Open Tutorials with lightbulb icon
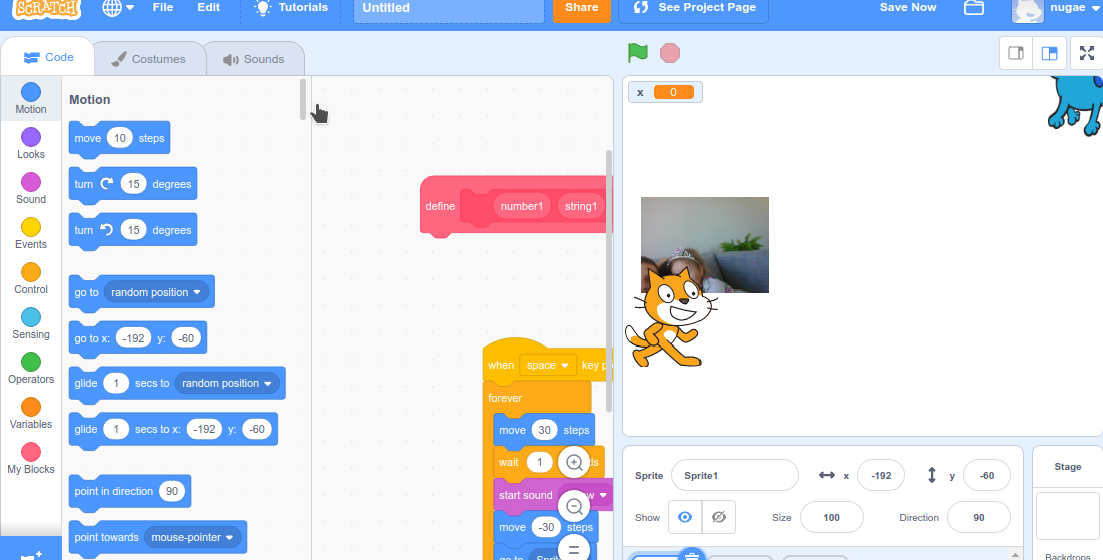Image resolution: width=1103 pixels, height=560 pixels. click(x=291, y=8)
